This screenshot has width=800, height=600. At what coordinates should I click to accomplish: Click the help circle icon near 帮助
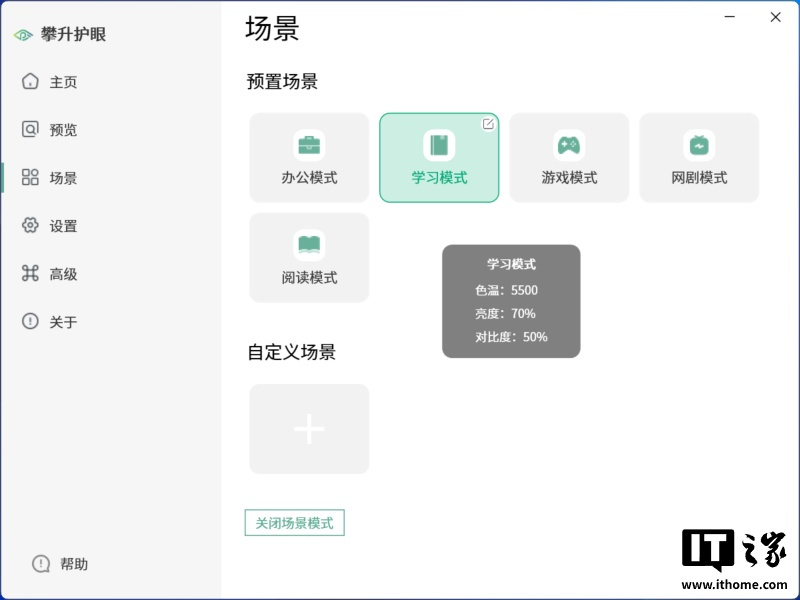click(x=41, y=564)
